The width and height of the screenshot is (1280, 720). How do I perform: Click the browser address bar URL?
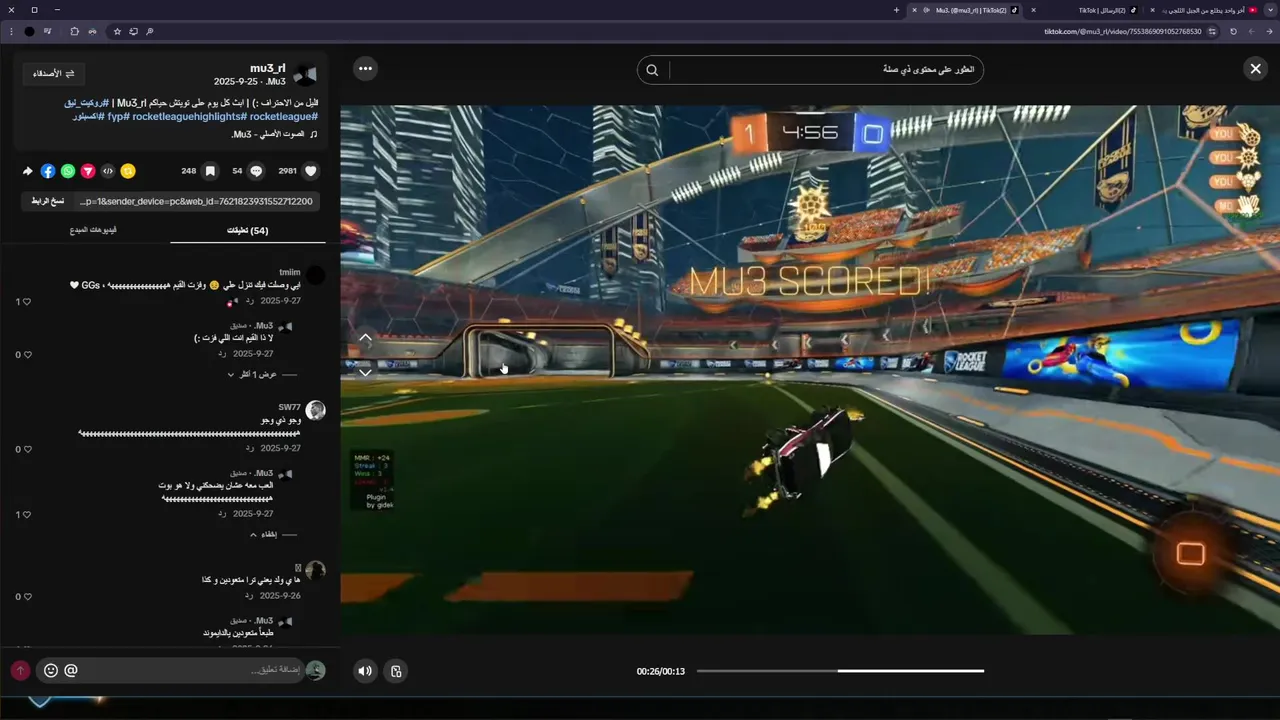point(1122,31)
